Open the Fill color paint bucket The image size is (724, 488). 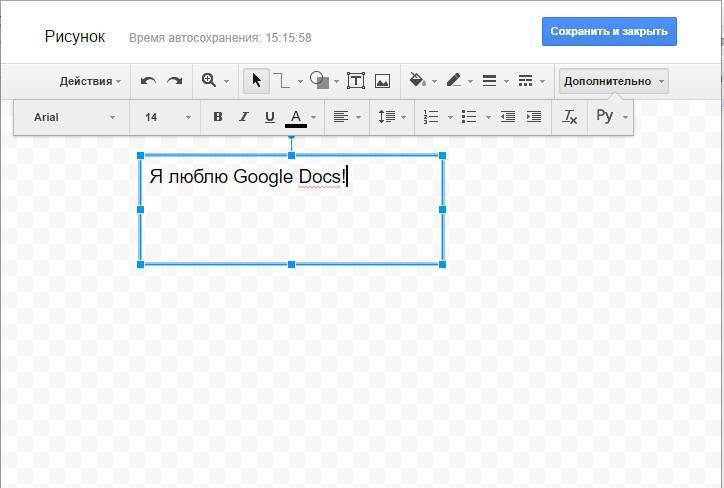point(417,80)
